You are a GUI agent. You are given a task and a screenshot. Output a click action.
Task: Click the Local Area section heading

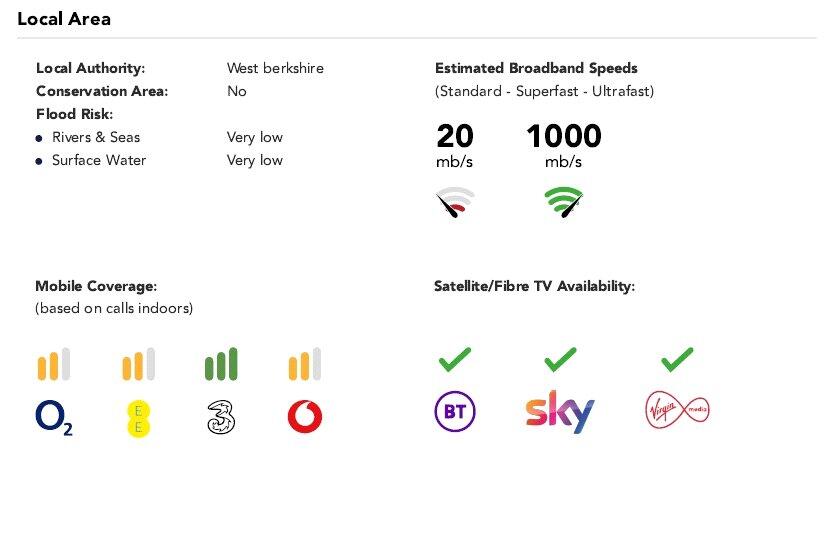64,19
